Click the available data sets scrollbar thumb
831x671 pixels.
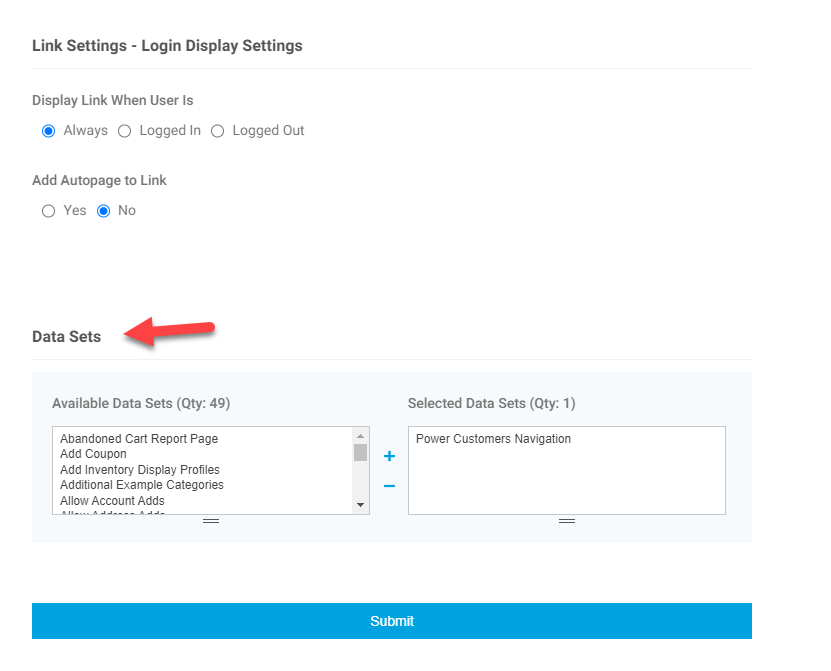tap(360, 453)
